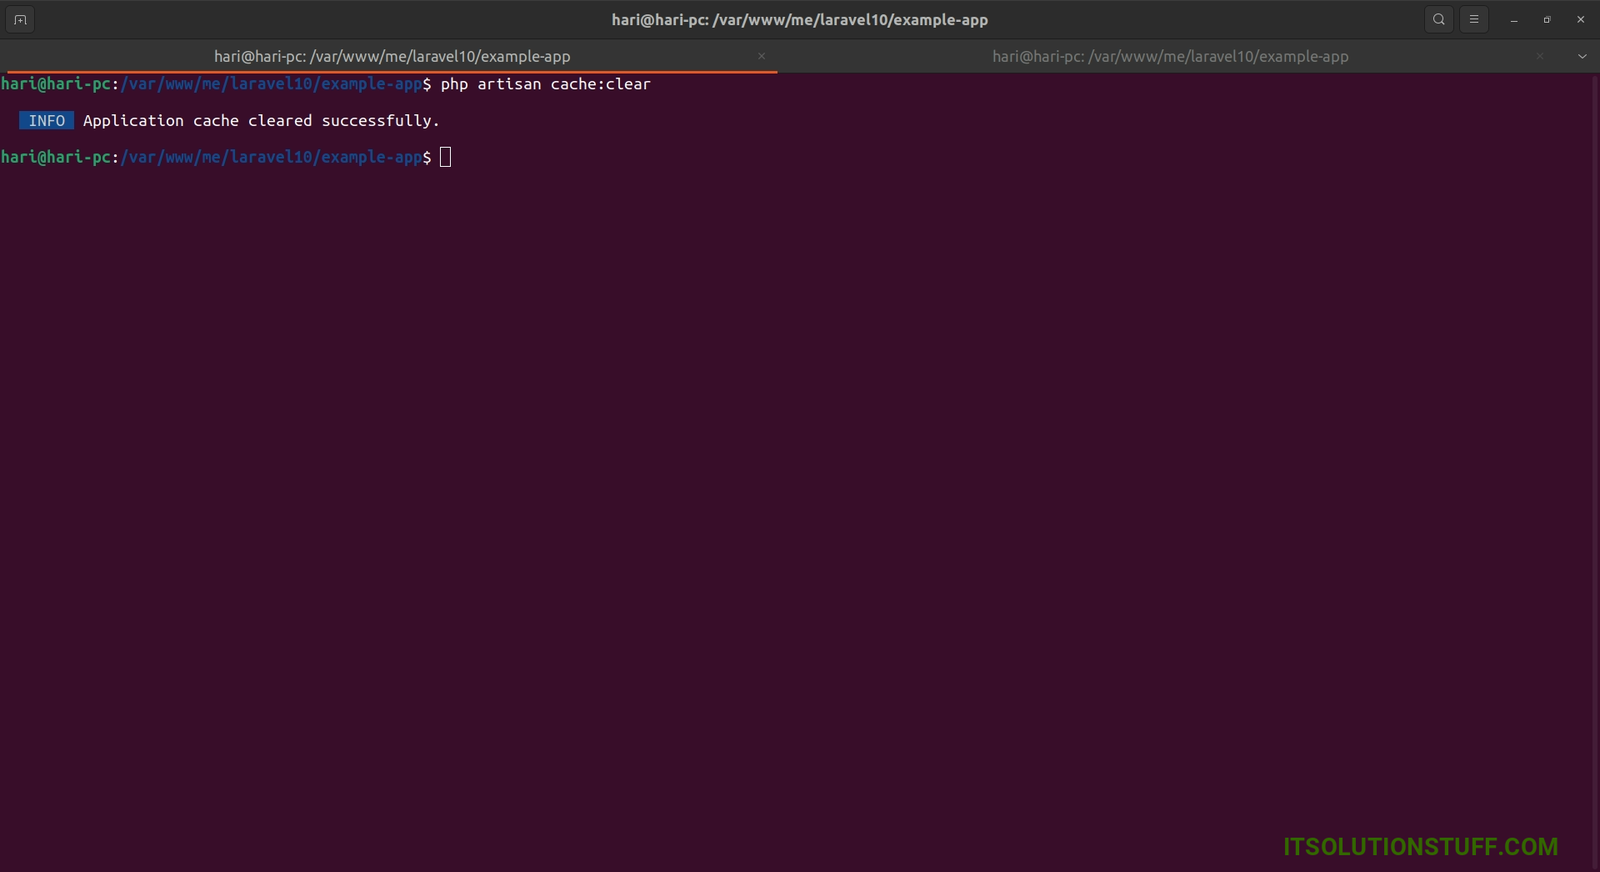Click the directory path in first prompt line
Screen dimensions: 1600x872
271,85
